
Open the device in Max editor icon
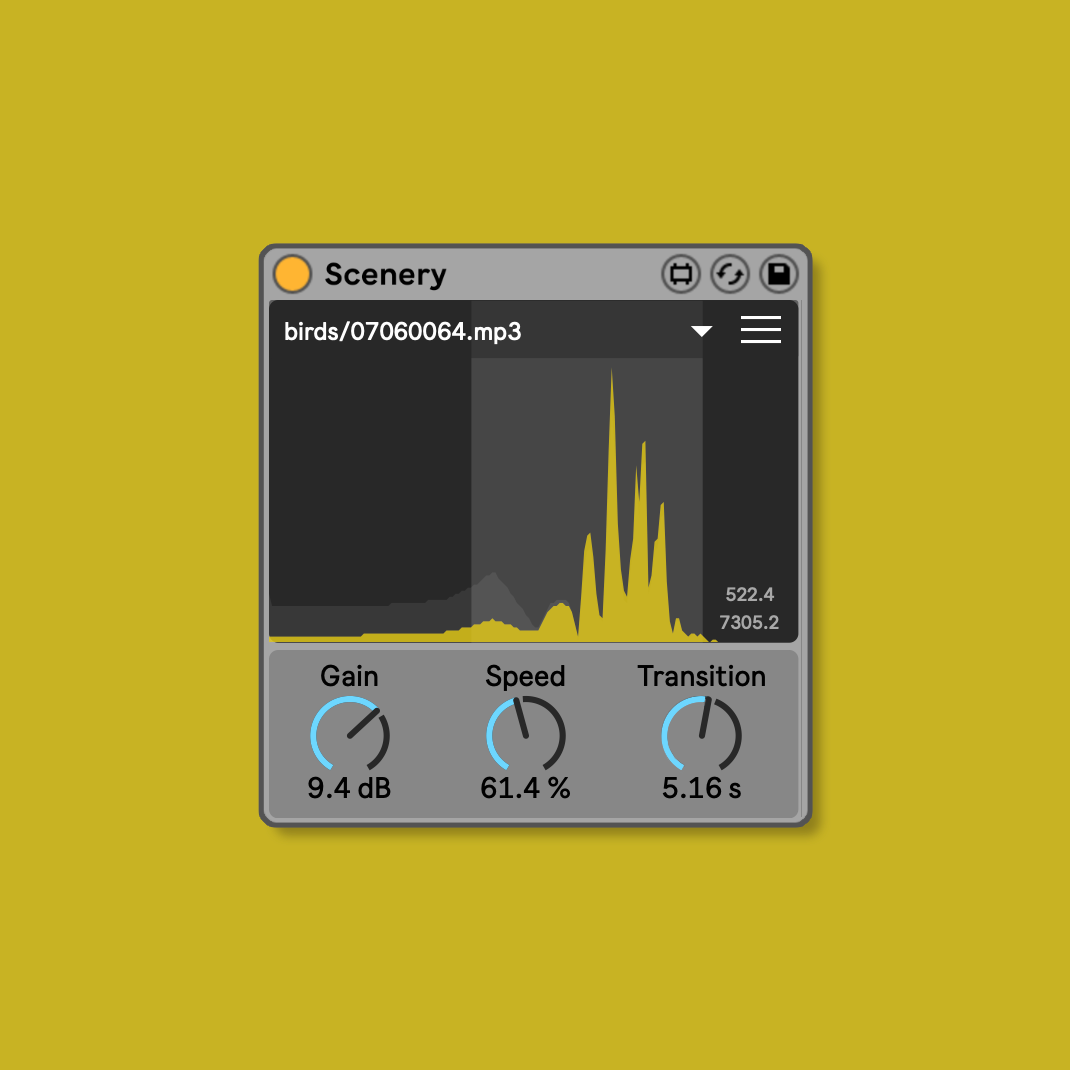[x=681, y=274]
